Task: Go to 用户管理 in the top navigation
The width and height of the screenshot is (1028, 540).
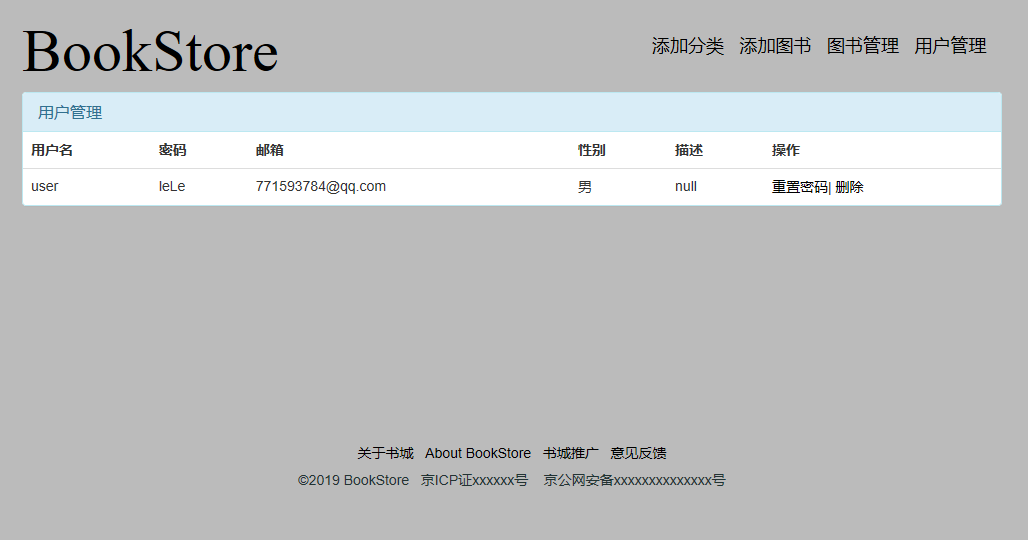Action: [x=950, y=46]
